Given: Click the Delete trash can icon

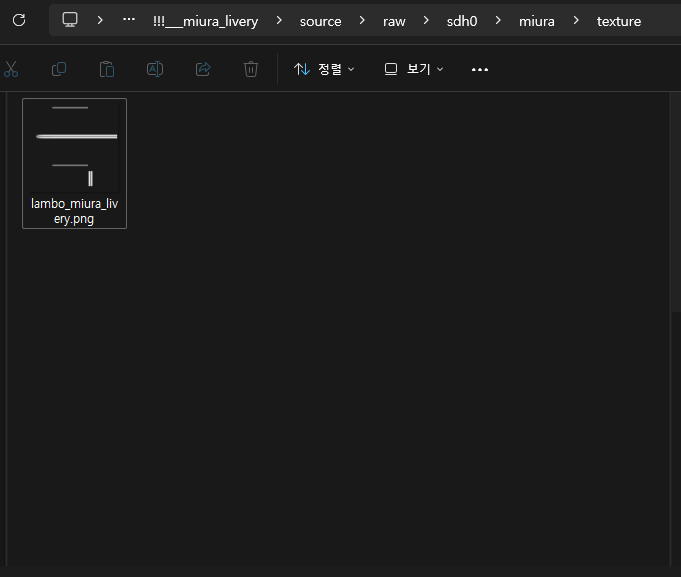Looking at the screenshot, I should point(251,69).
